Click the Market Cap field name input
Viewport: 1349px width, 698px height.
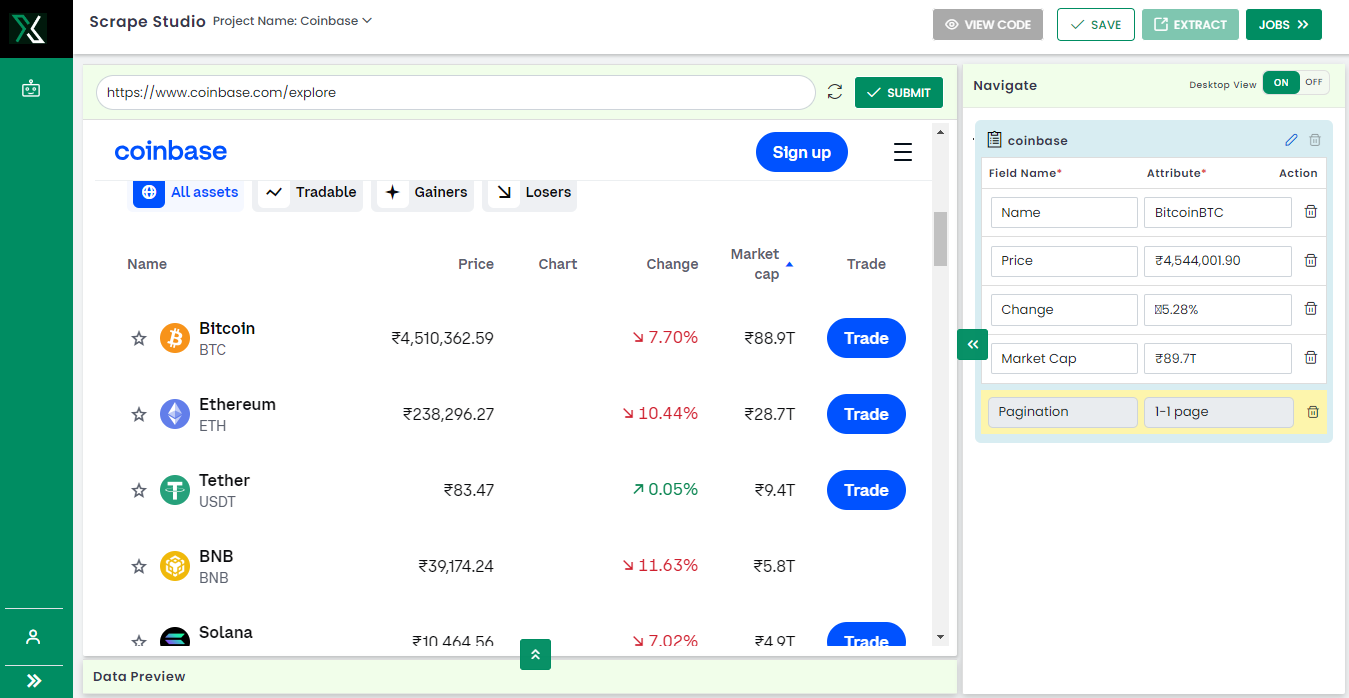tap(1064, 358)
